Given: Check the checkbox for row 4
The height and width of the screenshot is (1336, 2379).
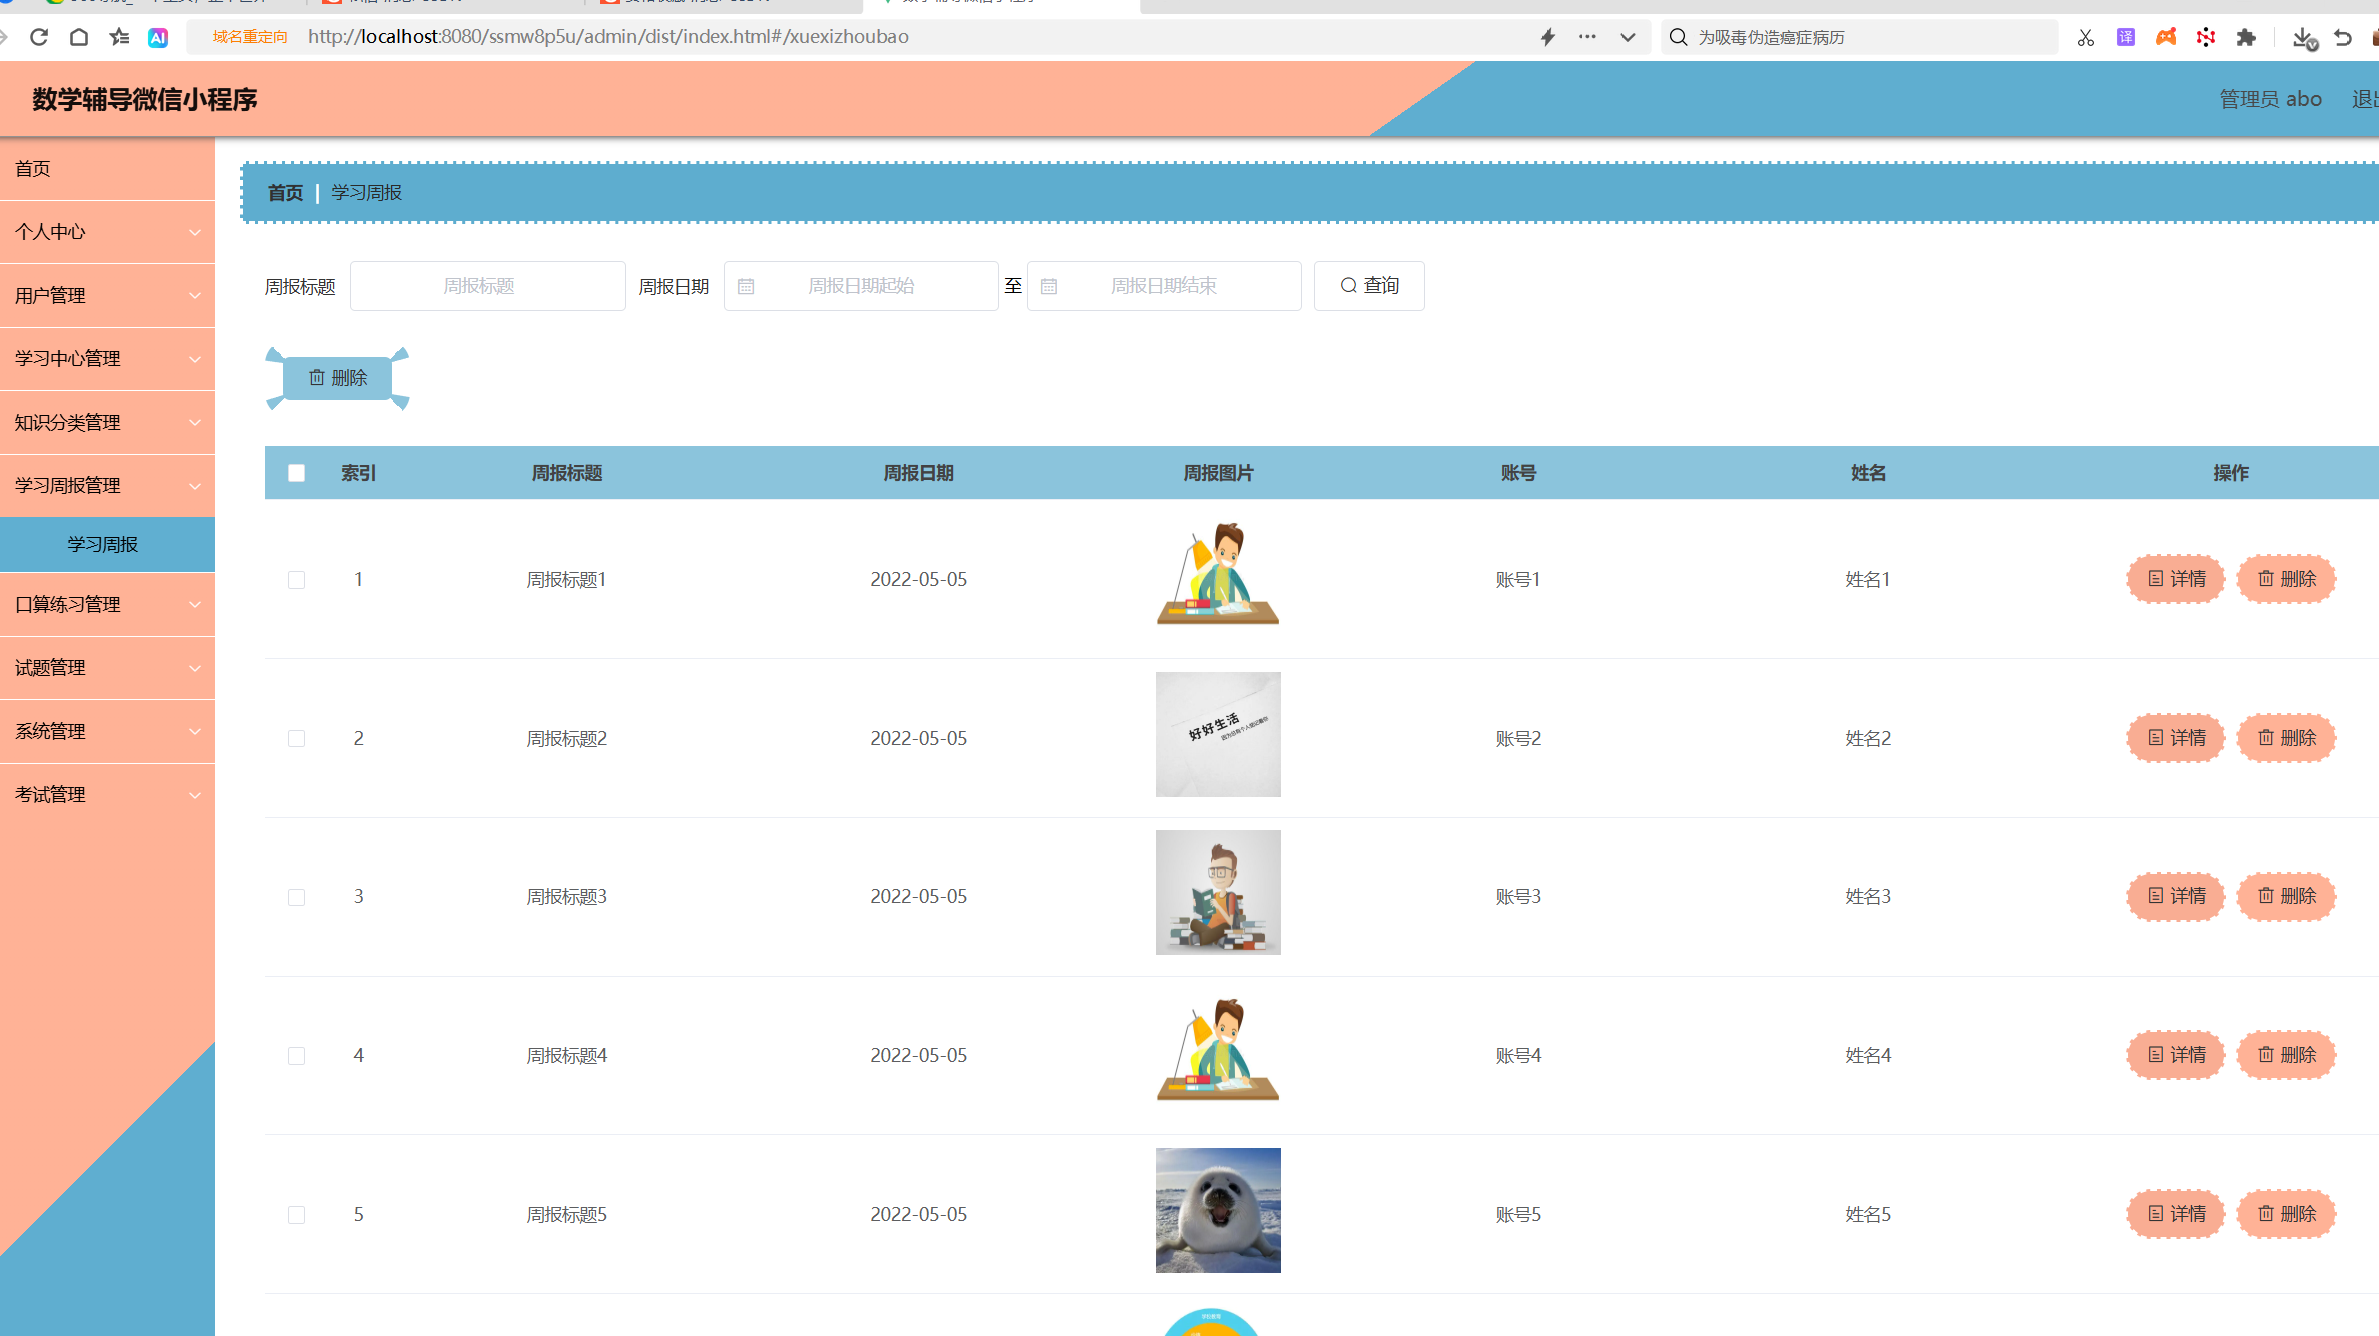Looking at the screenshot, I should [296, 1056].
